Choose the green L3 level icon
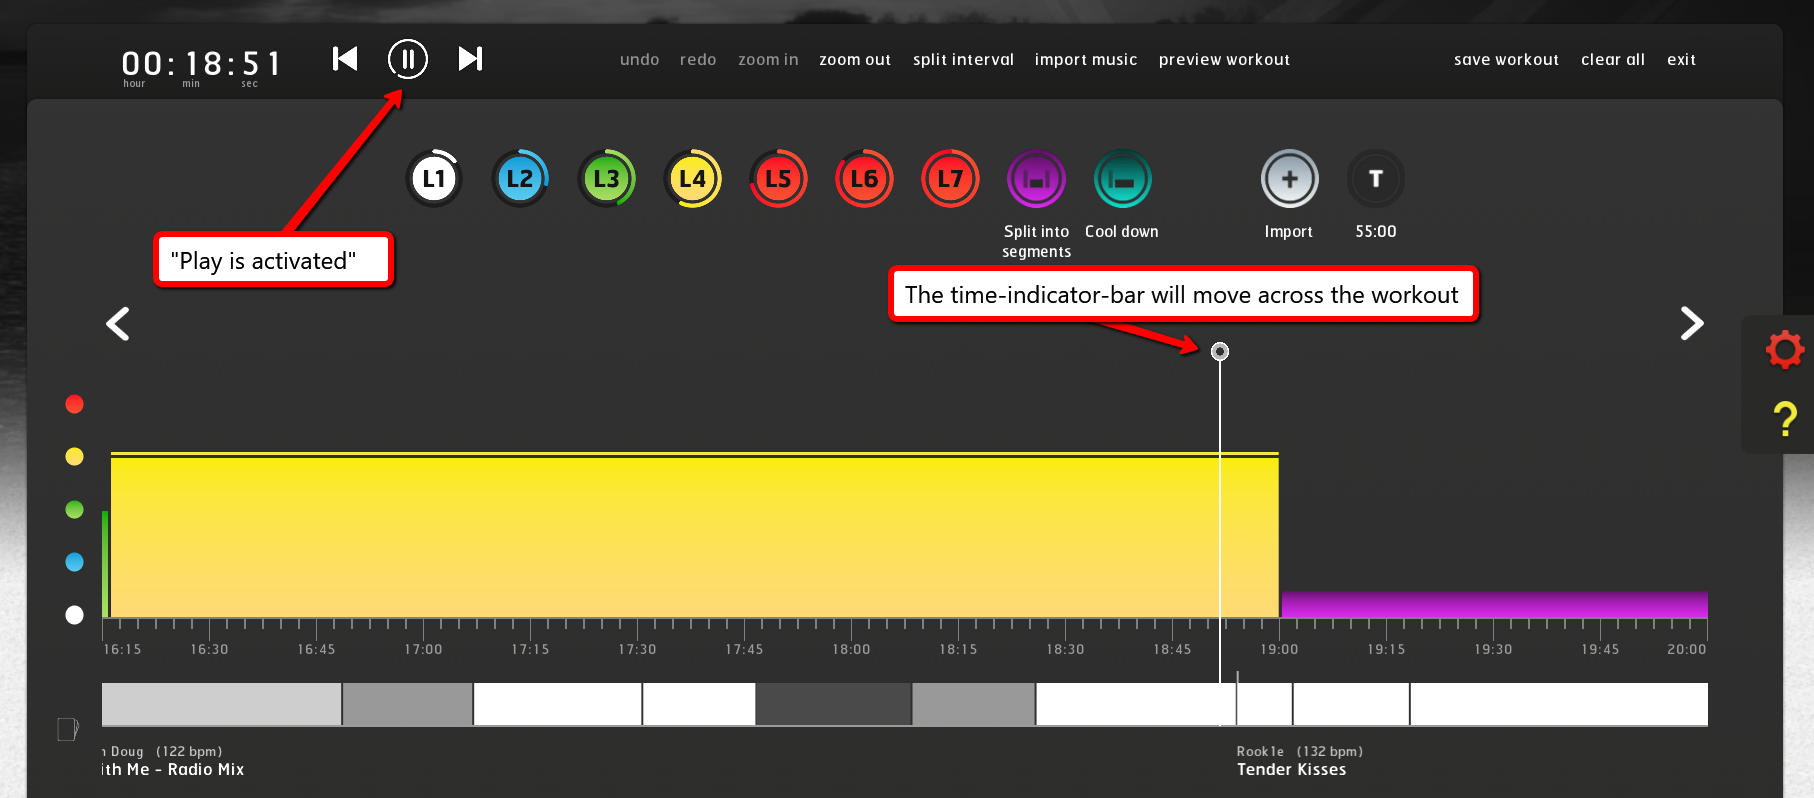The width and height of the screenshot is (1814, 798). (606, 179)
